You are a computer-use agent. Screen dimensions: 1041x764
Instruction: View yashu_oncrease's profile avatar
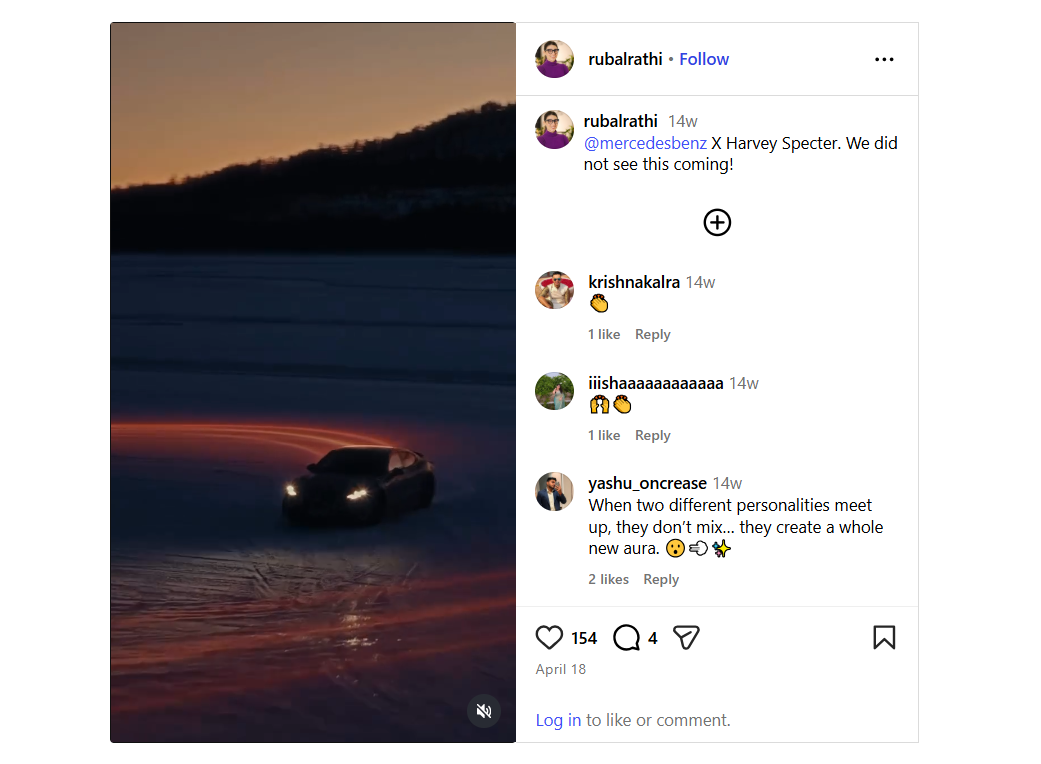tap(554, 492)
